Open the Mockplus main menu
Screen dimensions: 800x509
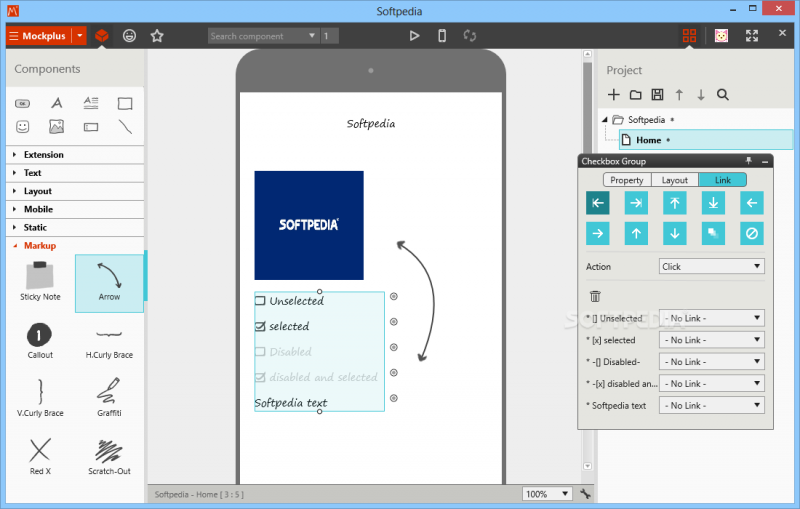39,36
